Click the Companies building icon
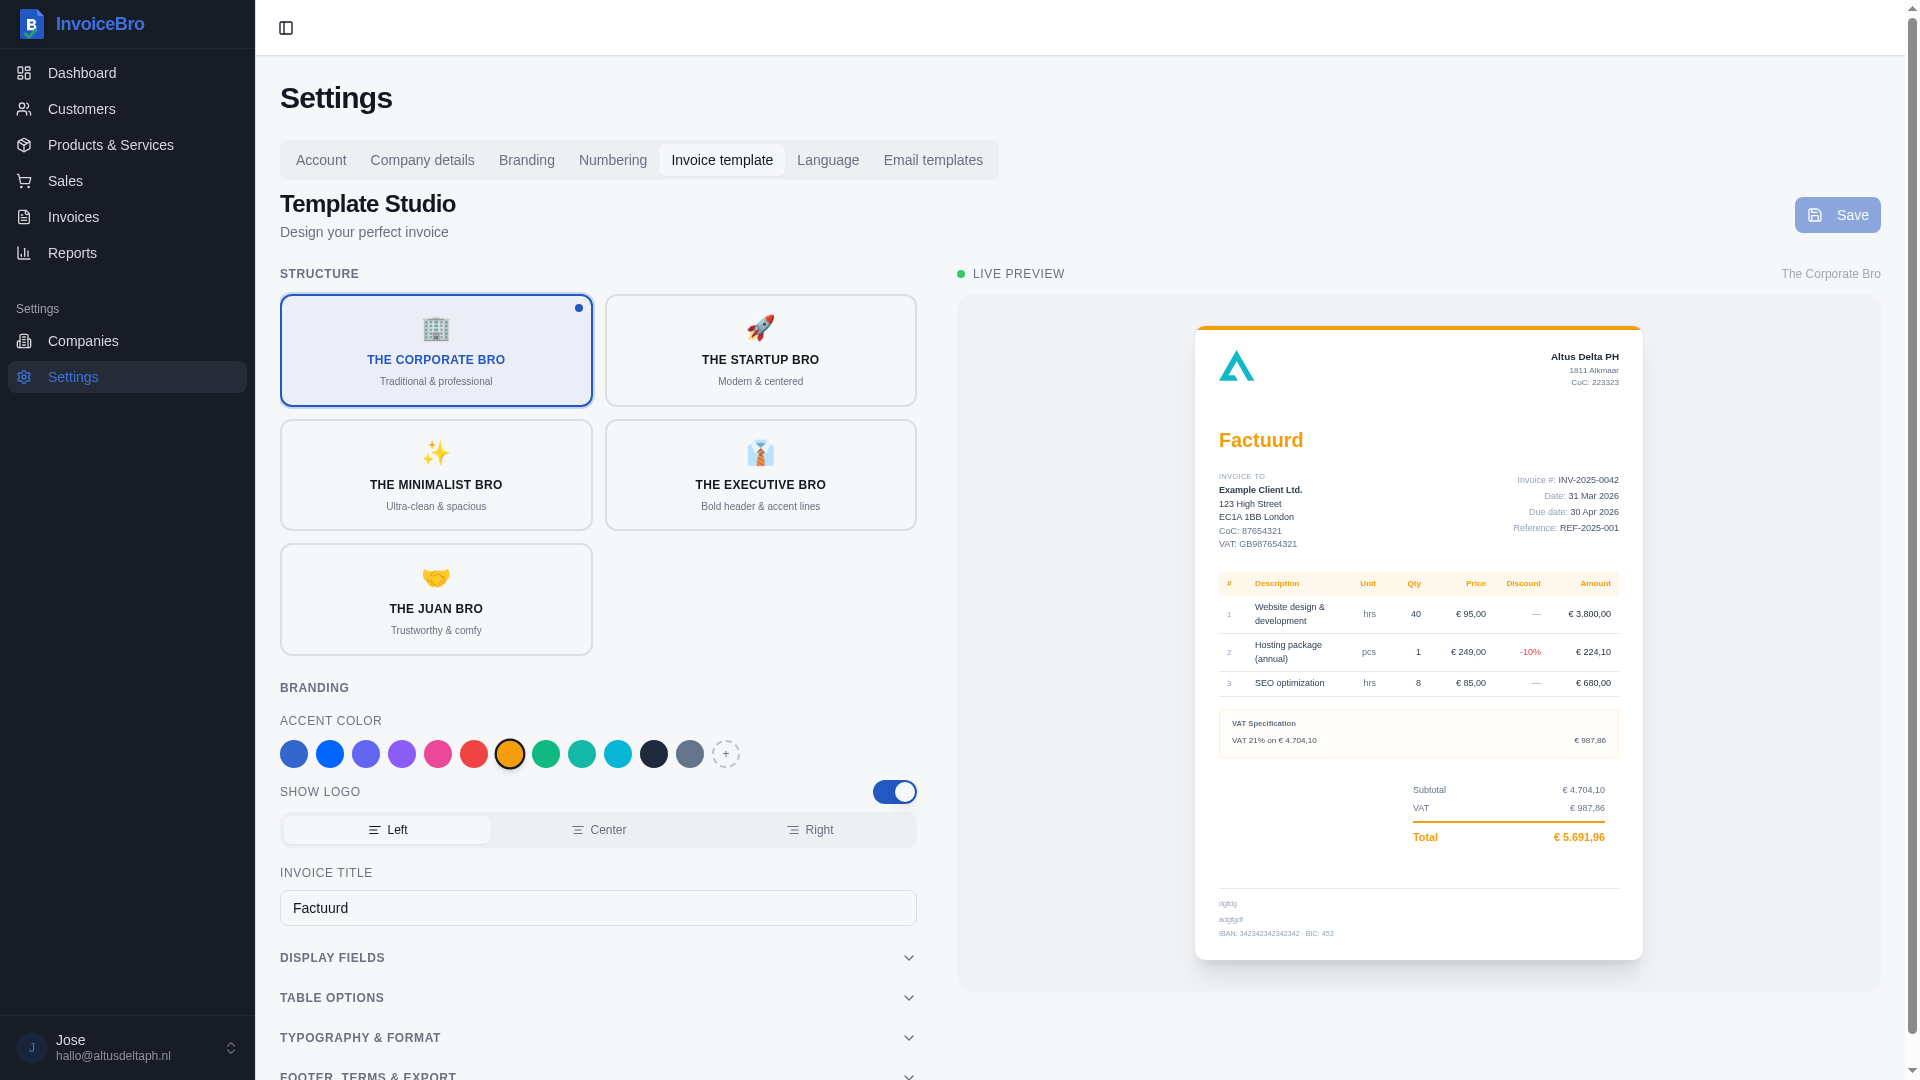This screenshot has height=1080, width=1920. coord(24,341)
